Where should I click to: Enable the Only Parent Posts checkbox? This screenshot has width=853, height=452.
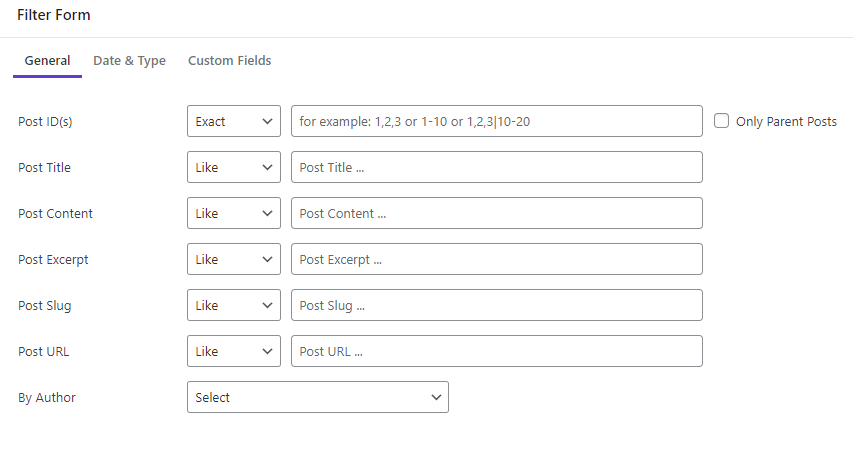(x=721, y=121)
